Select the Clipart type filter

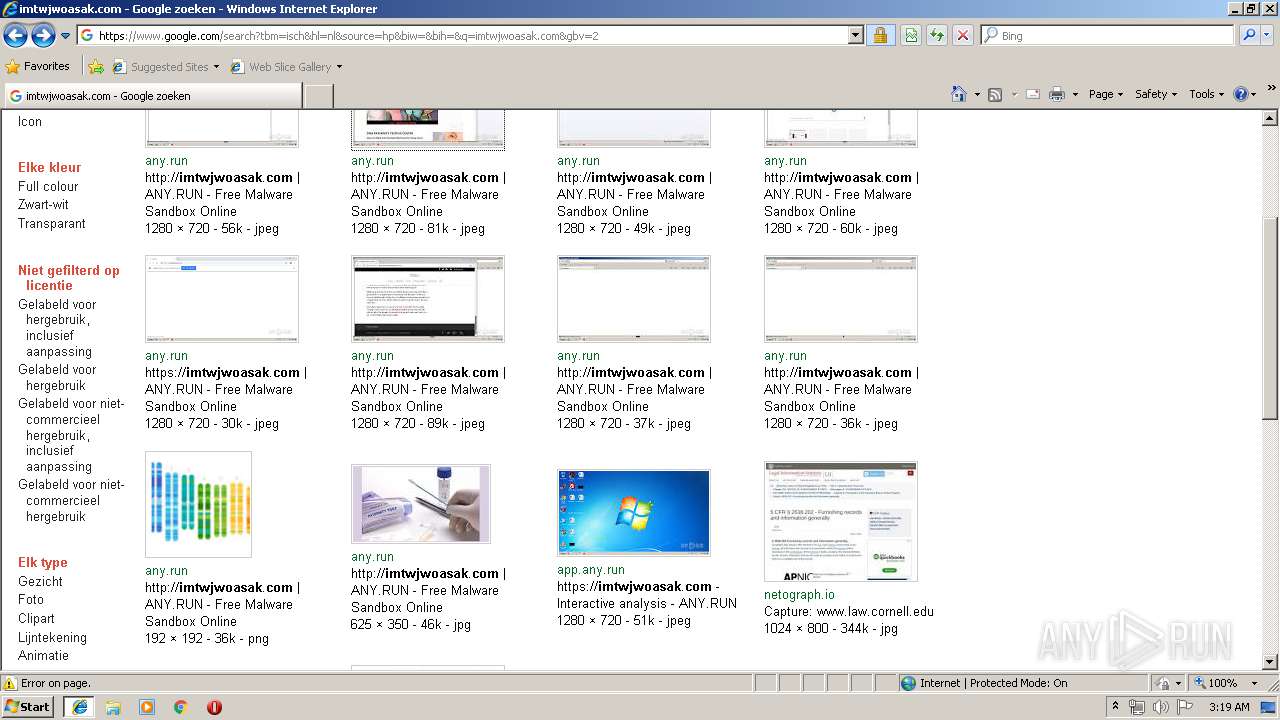point(36,618)
